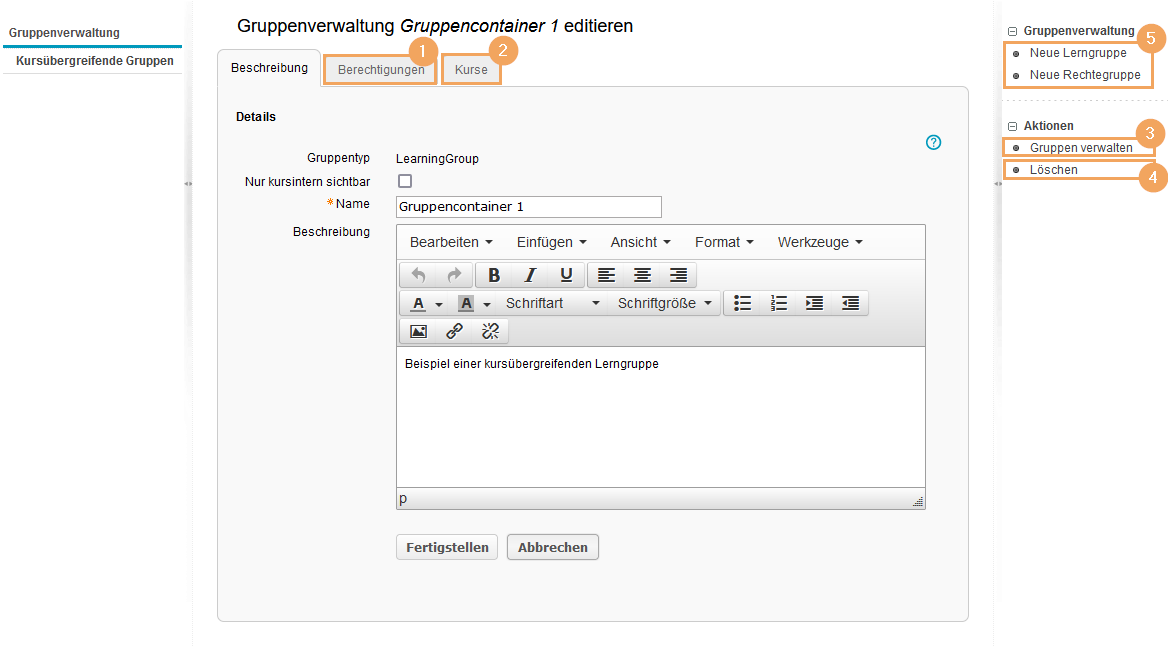Viewport: 1168px width, 646px height.
Task: Enable the 'Nur kursintern sichtbar' checkbox
Action: (x=404, y=181)
